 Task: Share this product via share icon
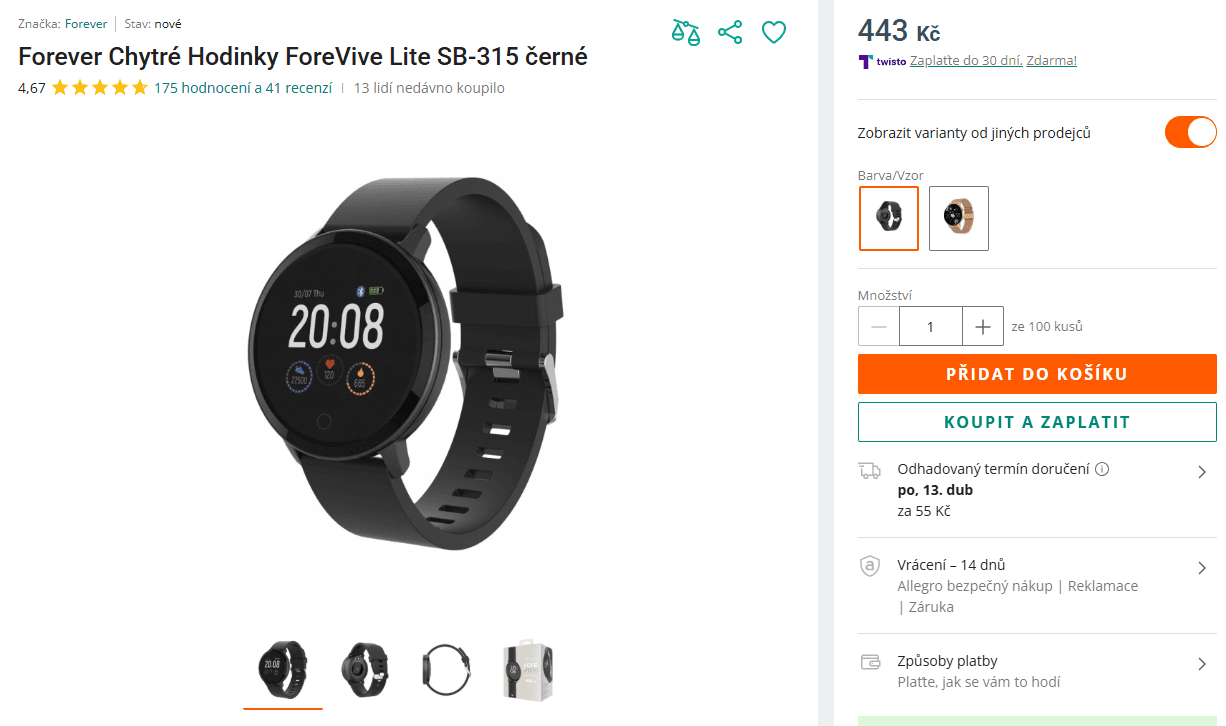point(730,32)
